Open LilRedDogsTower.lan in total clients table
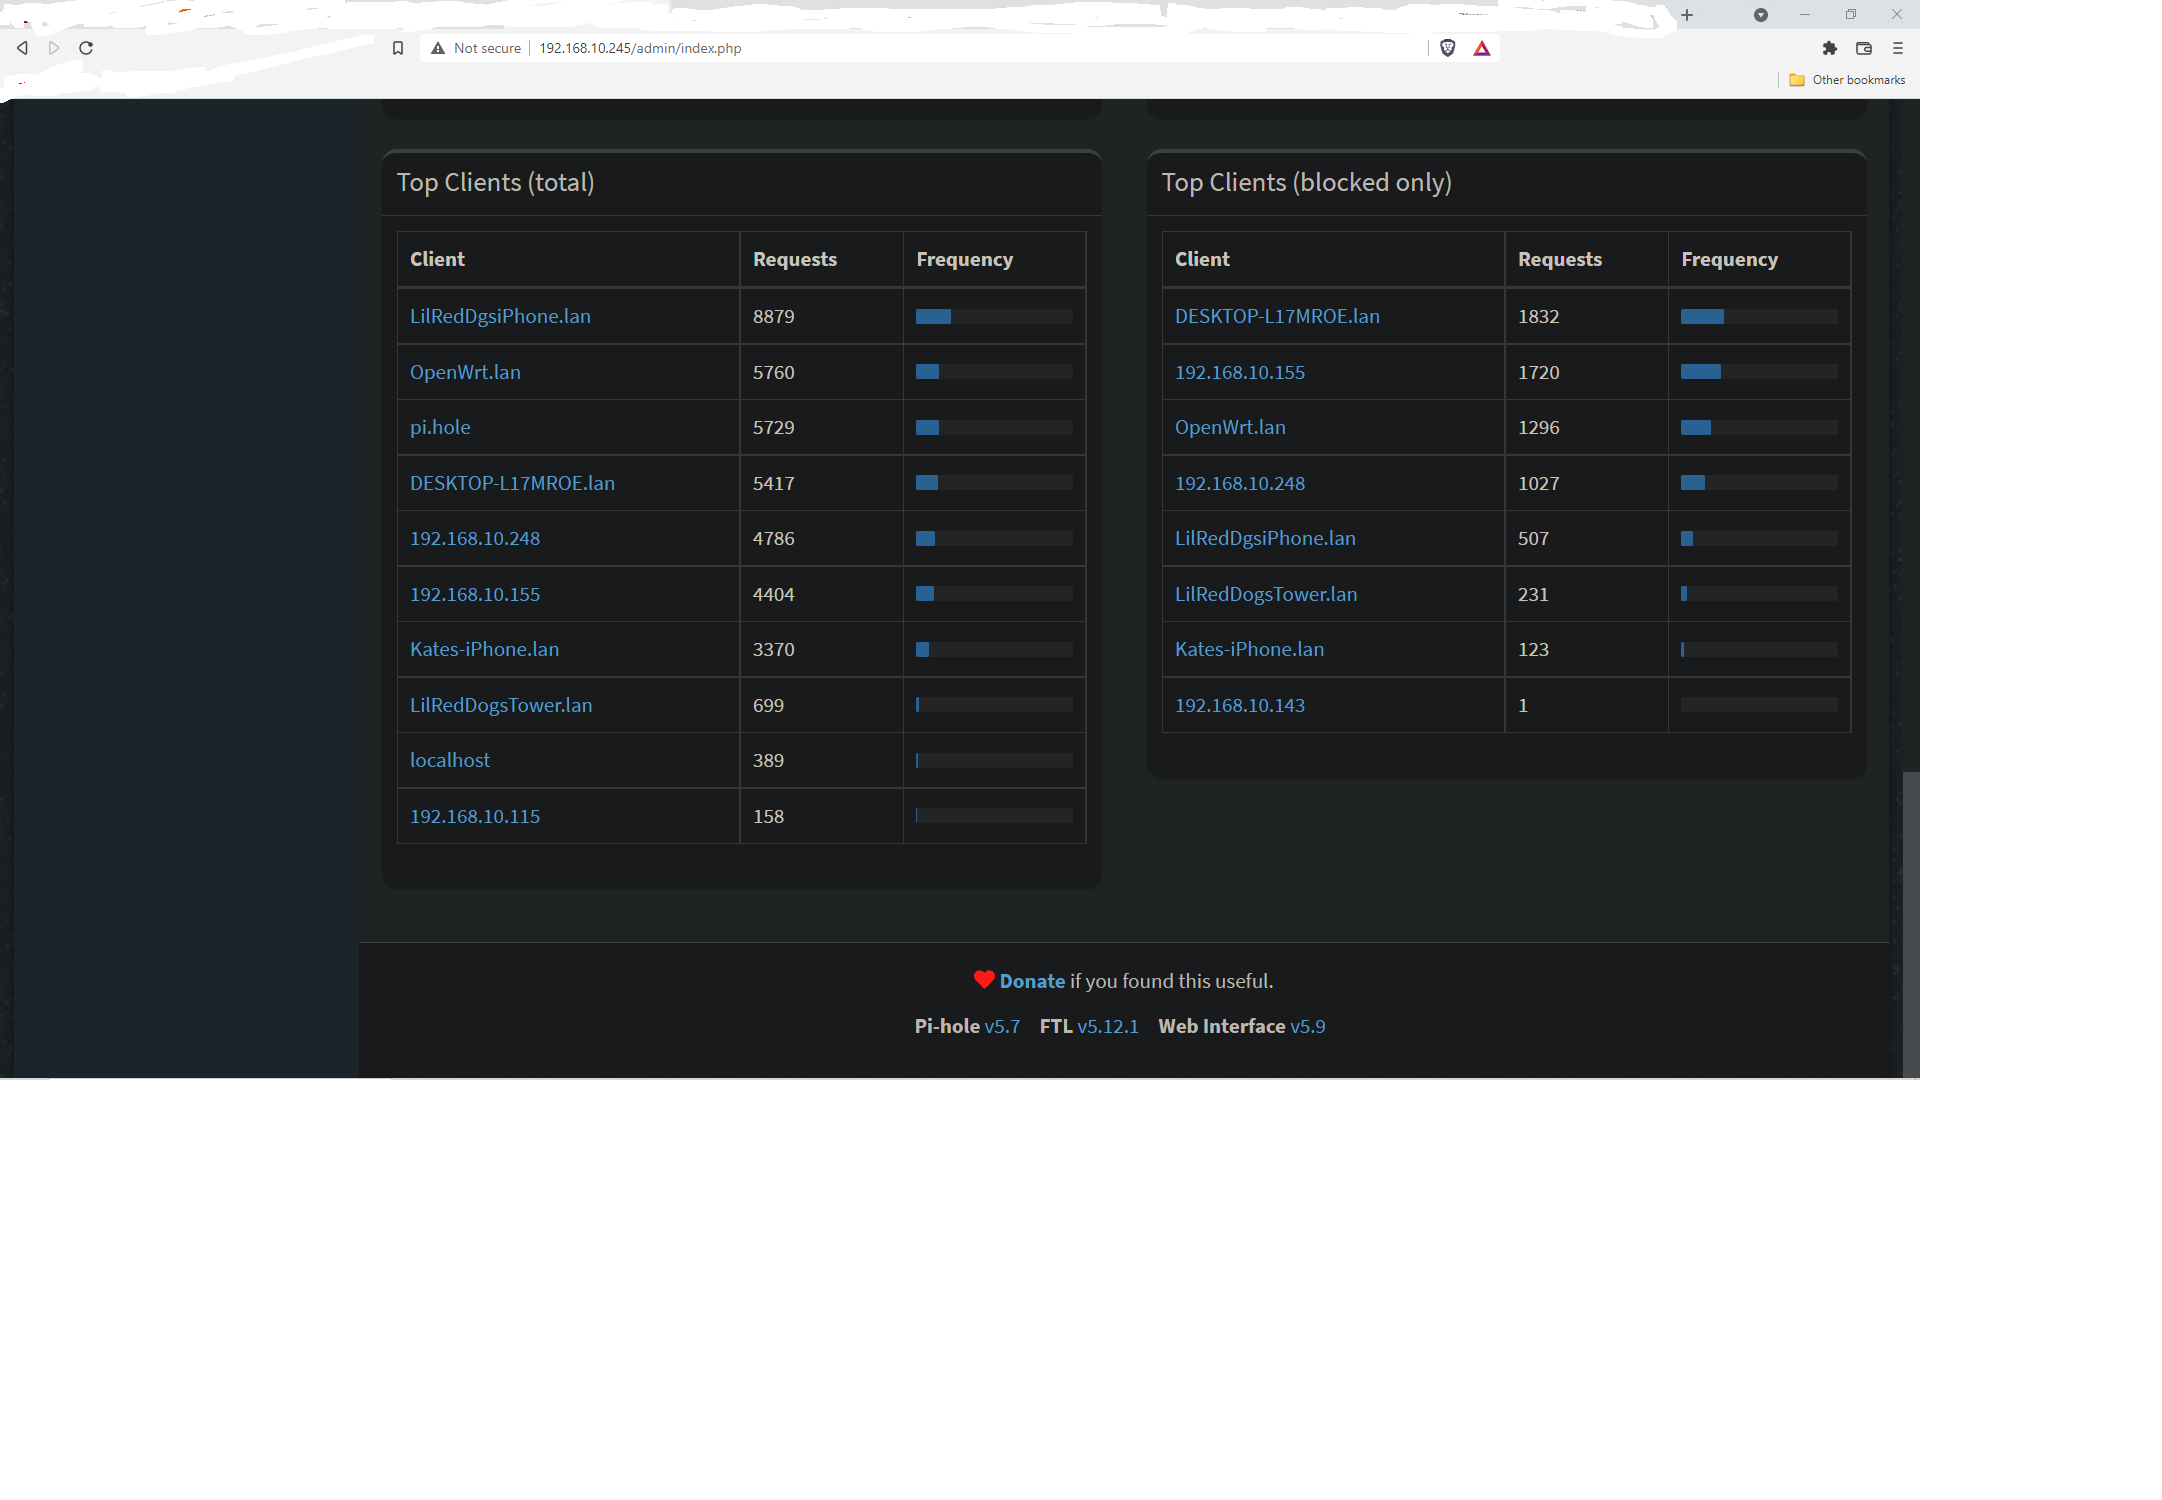 point(501,705)
